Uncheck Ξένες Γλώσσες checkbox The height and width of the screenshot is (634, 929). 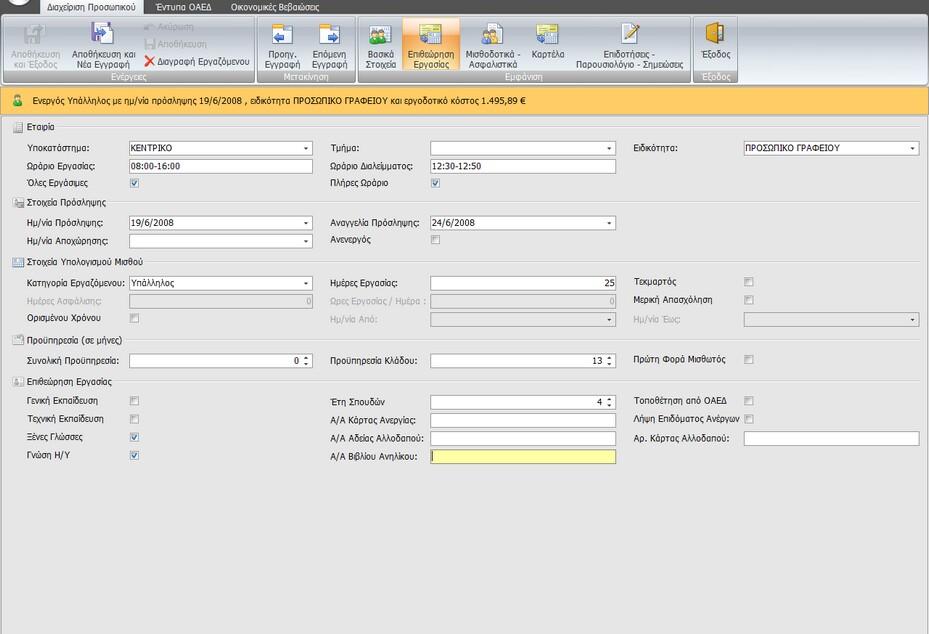(x=134, y=437)
